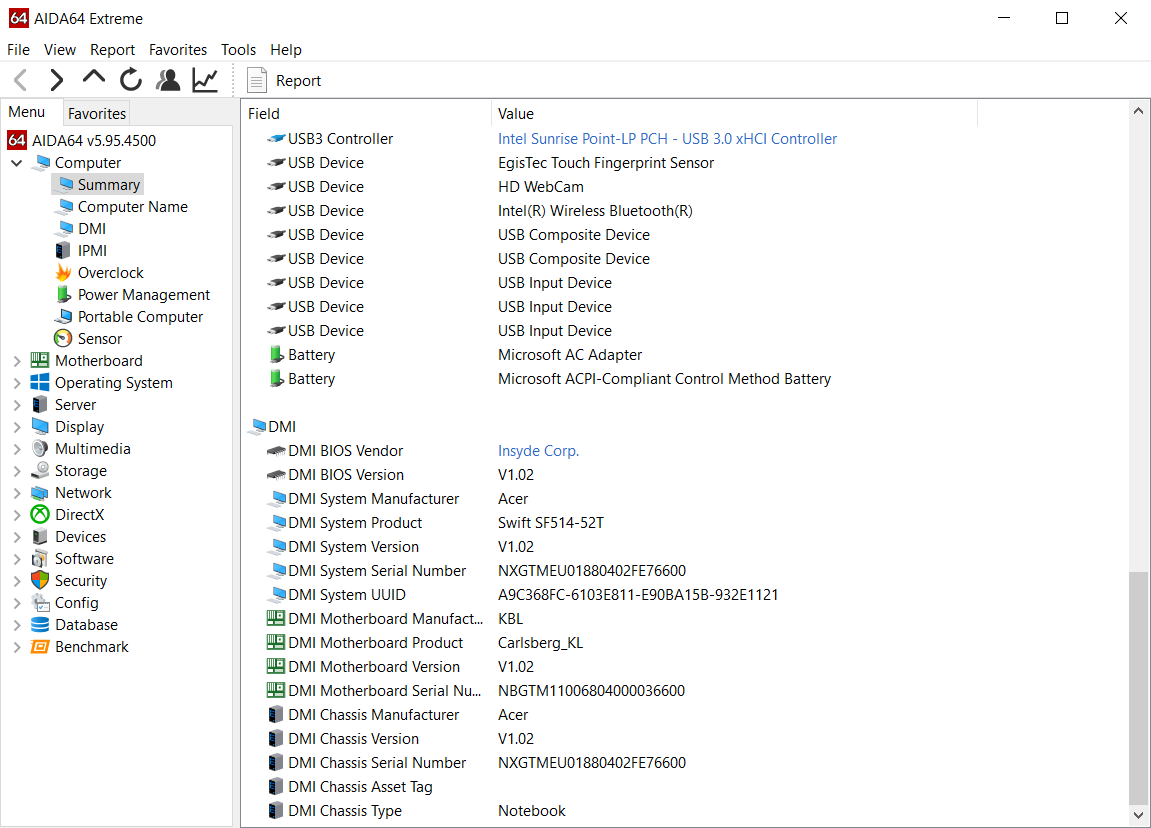Click the Multimedia speaker icon
Viewport: 1151px width, 828px height.
click(x=40, y=448)
